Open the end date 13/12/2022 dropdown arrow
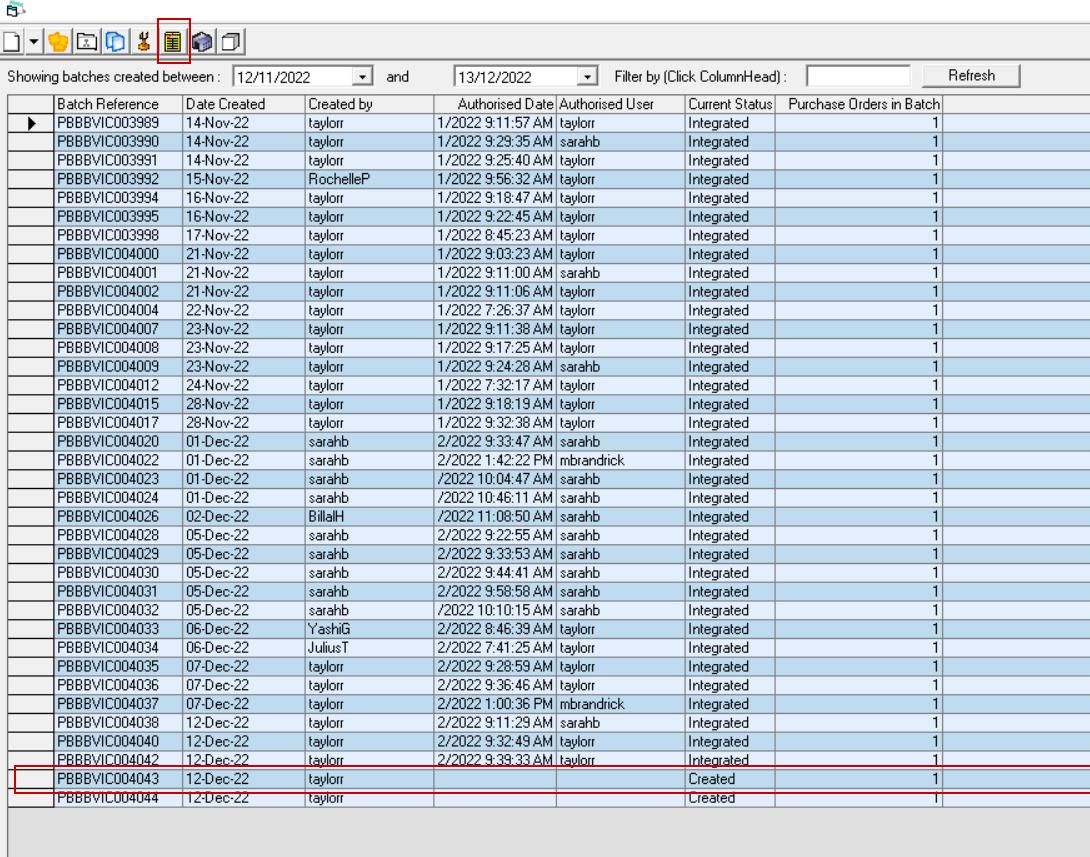Viewport: 1090px width, 857px height. pyautogui.click(x=587, y=76)
